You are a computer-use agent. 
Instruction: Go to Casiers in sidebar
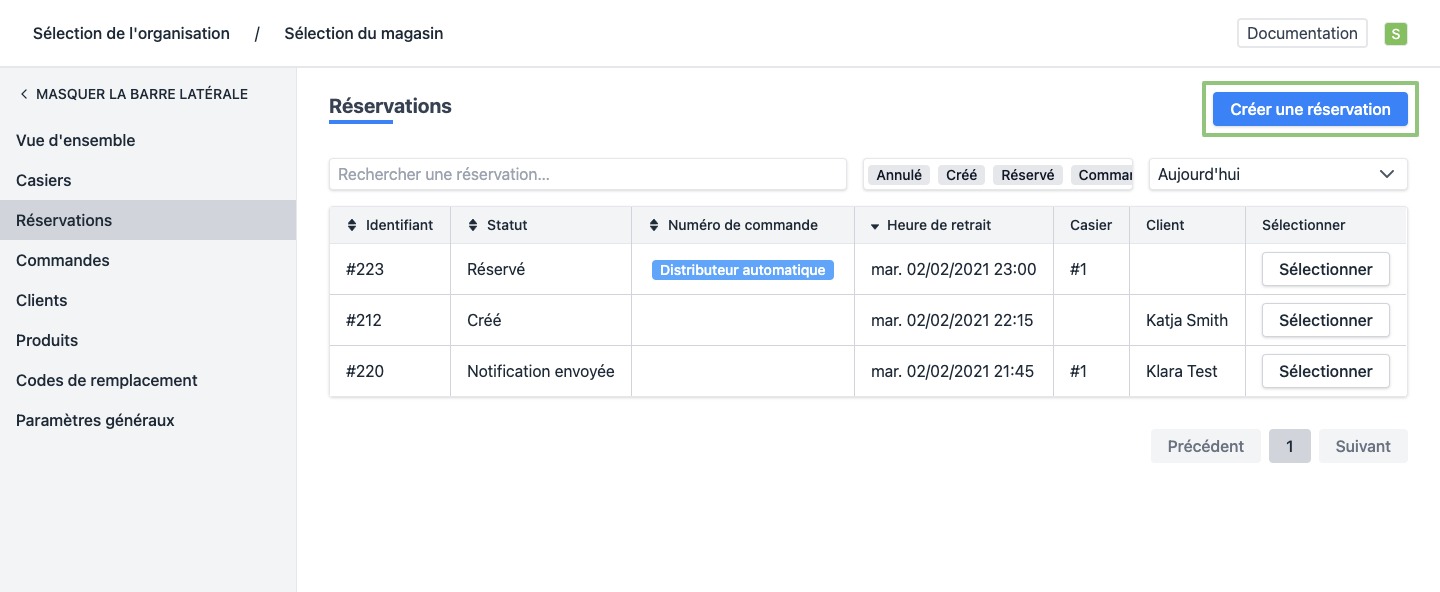[44, 181]
